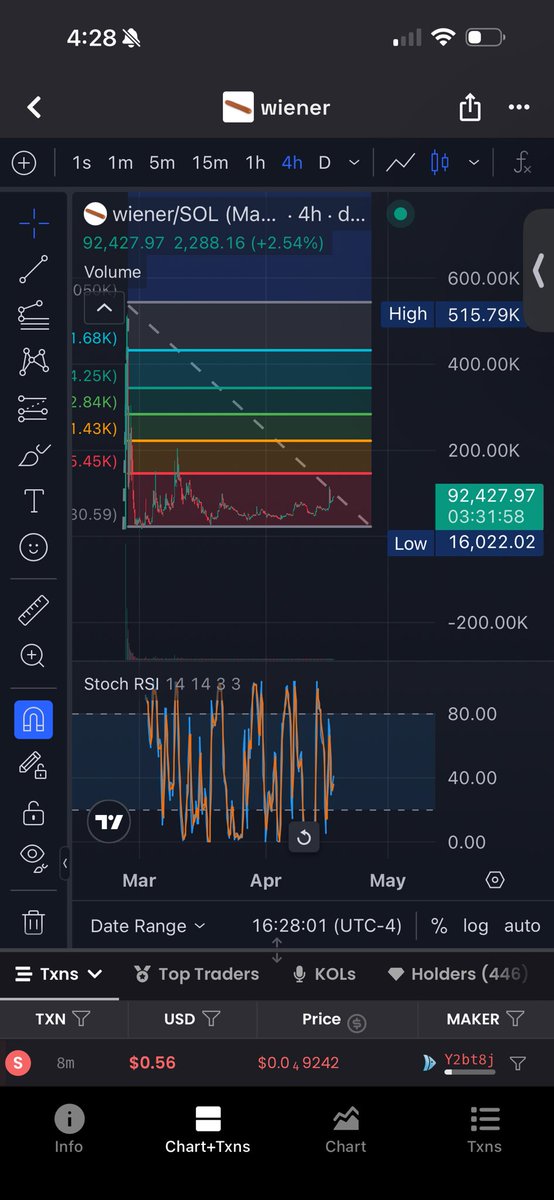This screenshot has width=554, height=1200.
Task: Add a symbol with the plus circle
Action: (23, 162)
